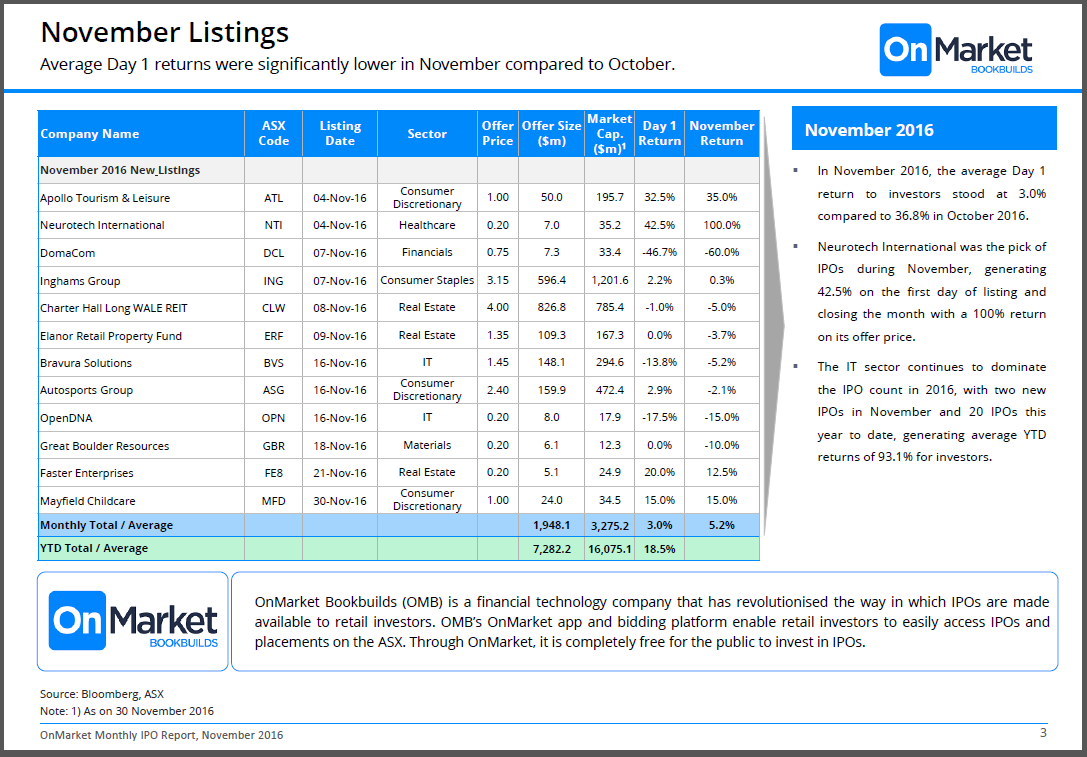The image size is (1087, 757).
Task: Click 'Faster Enterprises' company name
Action: pyautogui.click(x=87, y=473)
